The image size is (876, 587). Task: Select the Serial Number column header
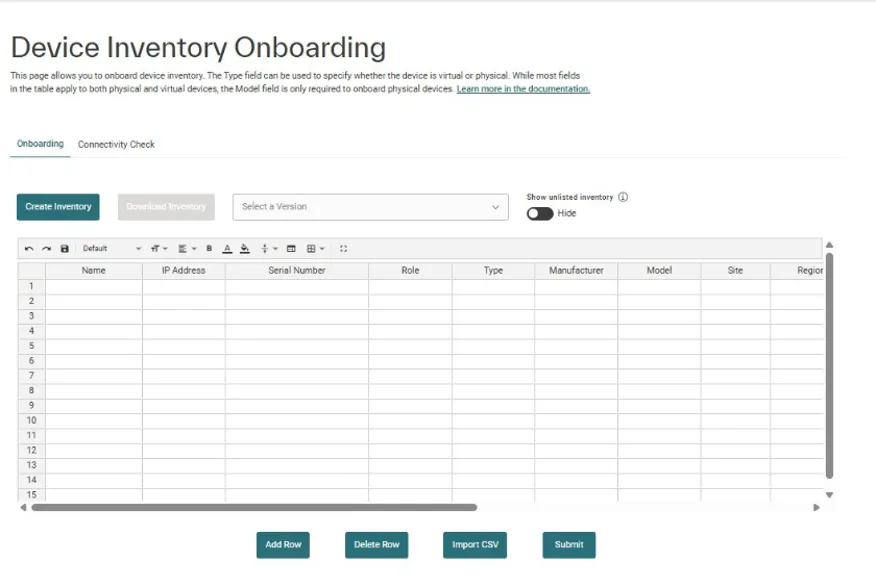[x=297, y=270]
